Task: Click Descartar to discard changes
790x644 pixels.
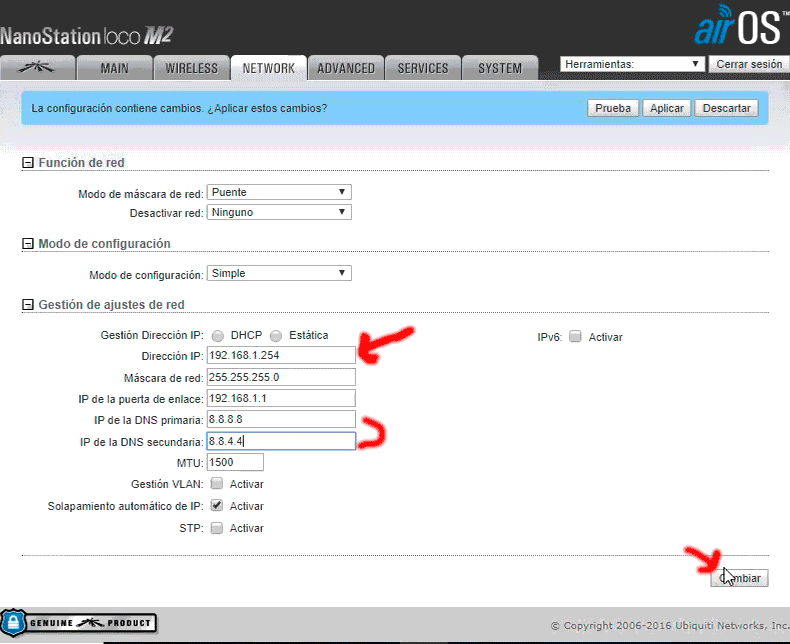Action: tap(727, 108)
